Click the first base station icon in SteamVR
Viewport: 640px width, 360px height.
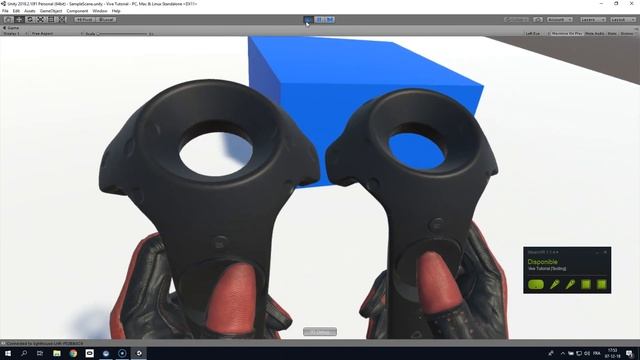pyautogui.click(x=586, y=284)
